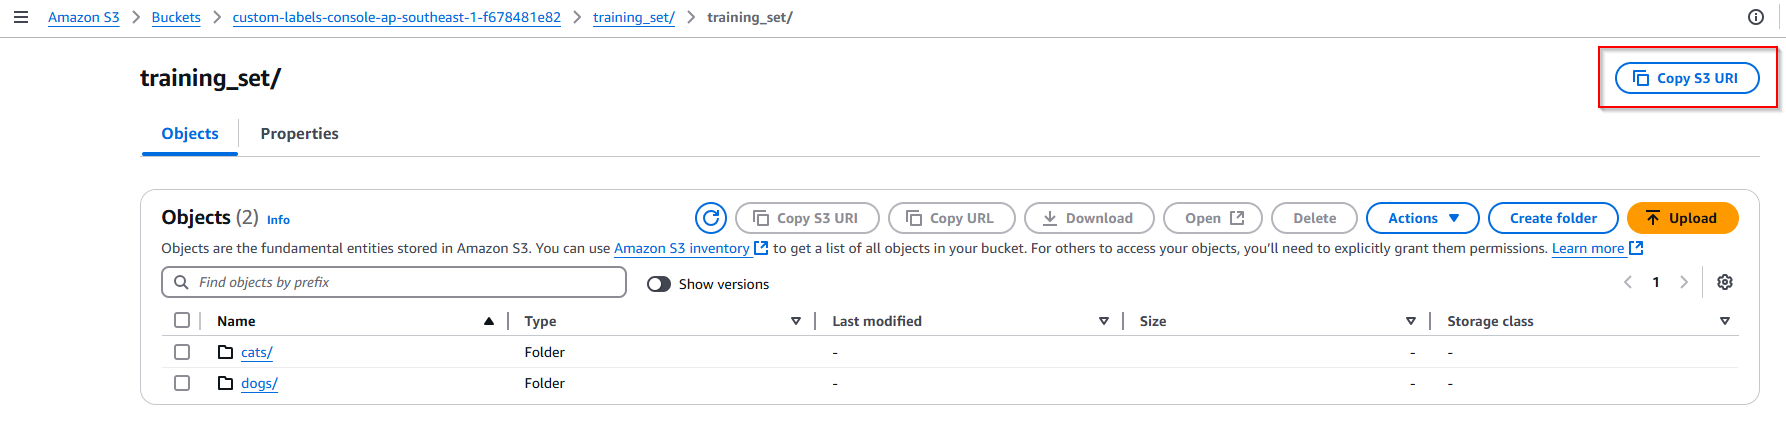This screenshot has height=444, width=1786.
Task: Open the hamburger navigation menu
Action: 20,17
